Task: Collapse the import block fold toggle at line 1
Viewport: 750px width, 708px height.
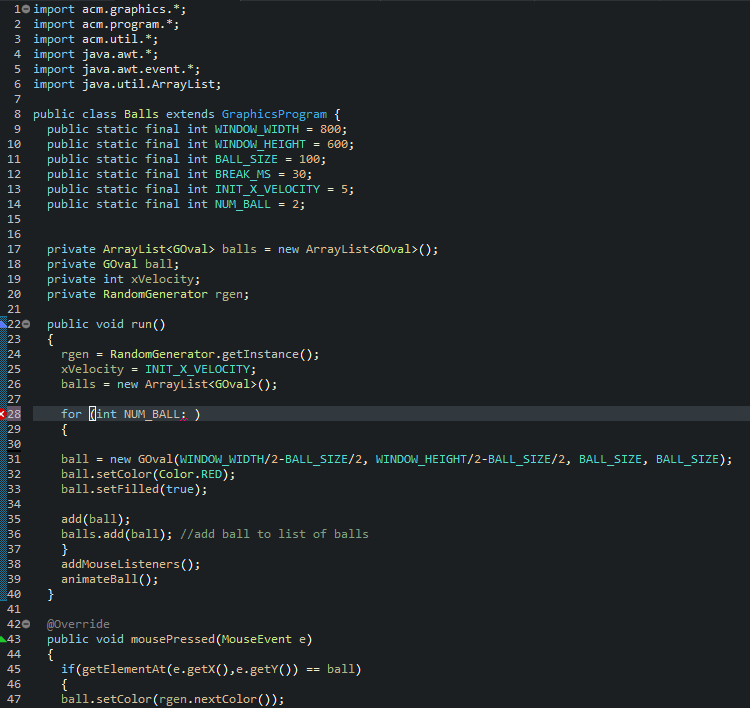Action: point(26,9)
